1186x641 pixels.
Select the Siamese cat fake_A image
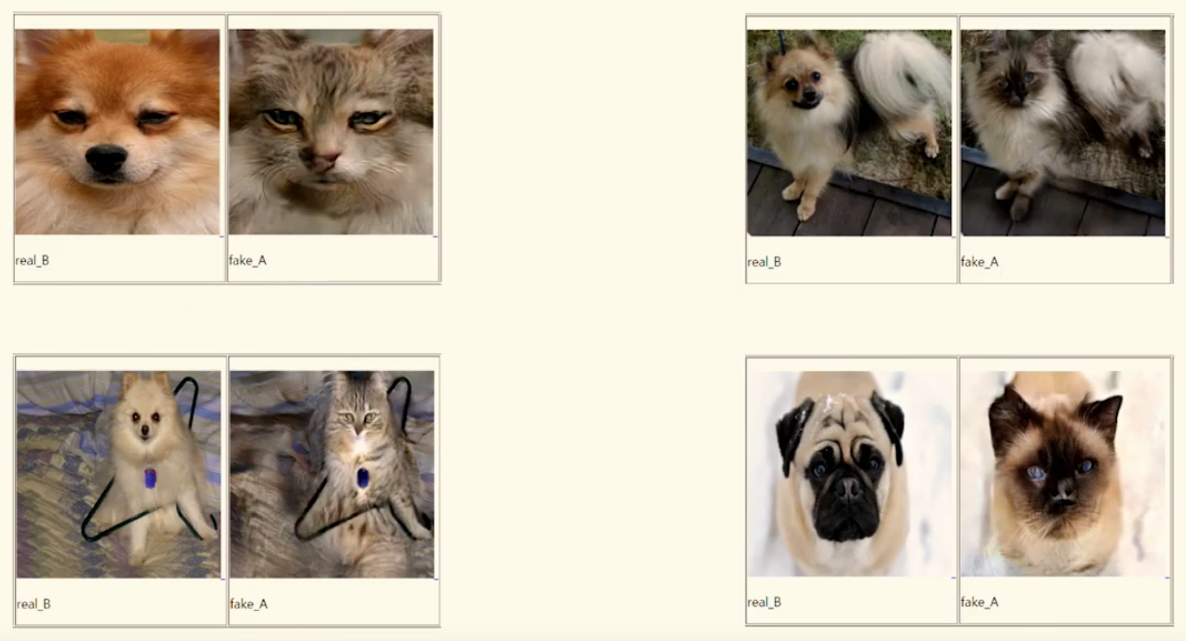point(1064,474)
